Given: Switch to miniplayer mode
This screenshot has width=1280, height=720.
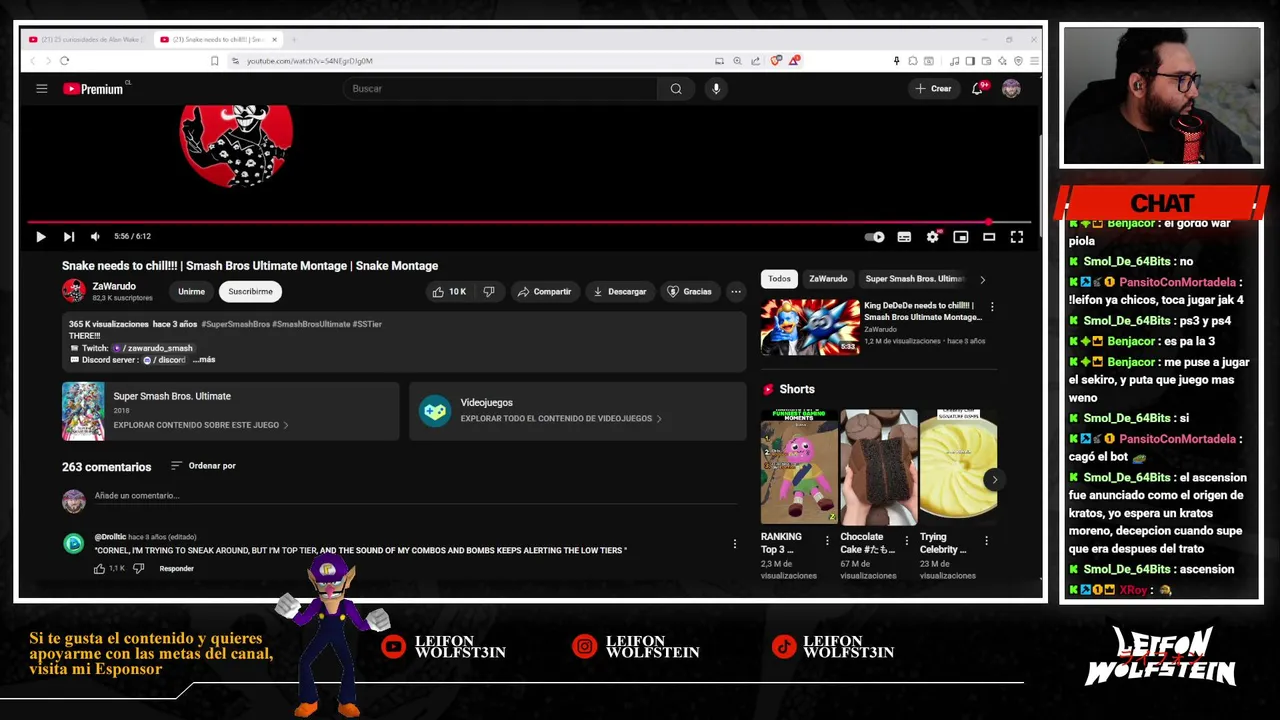Looking at the screenshot, I should [960, 237].
